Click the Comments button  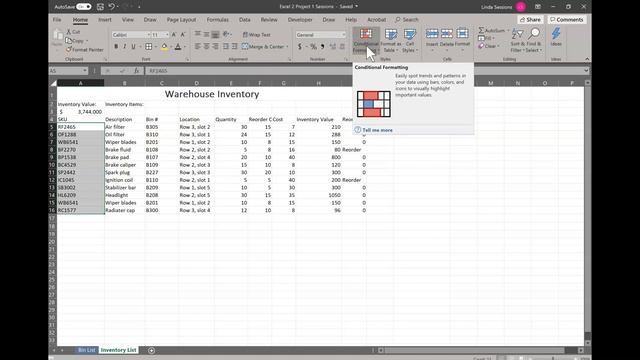pos(567,20)
